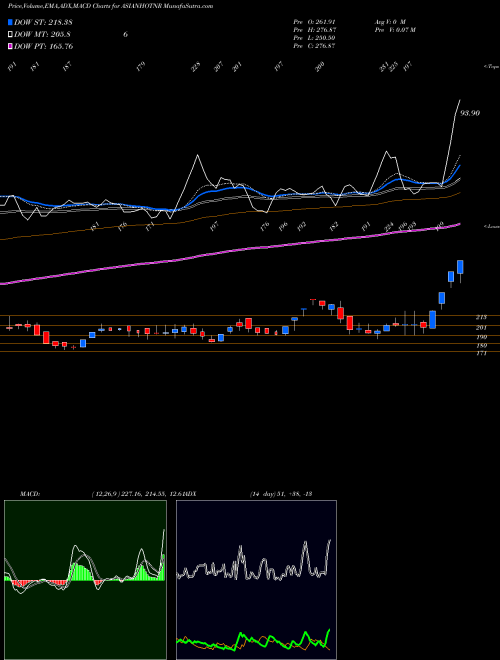
Task: Click the thick green DI line in ADX panel
Action: point(254,640)
